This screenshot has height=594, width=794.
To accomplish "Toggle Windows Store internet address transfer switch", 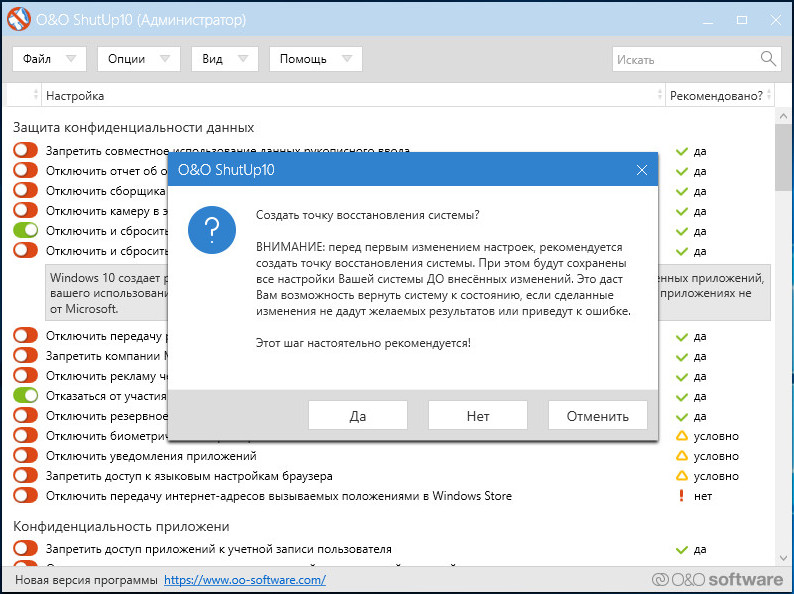I will coord(26,495).
